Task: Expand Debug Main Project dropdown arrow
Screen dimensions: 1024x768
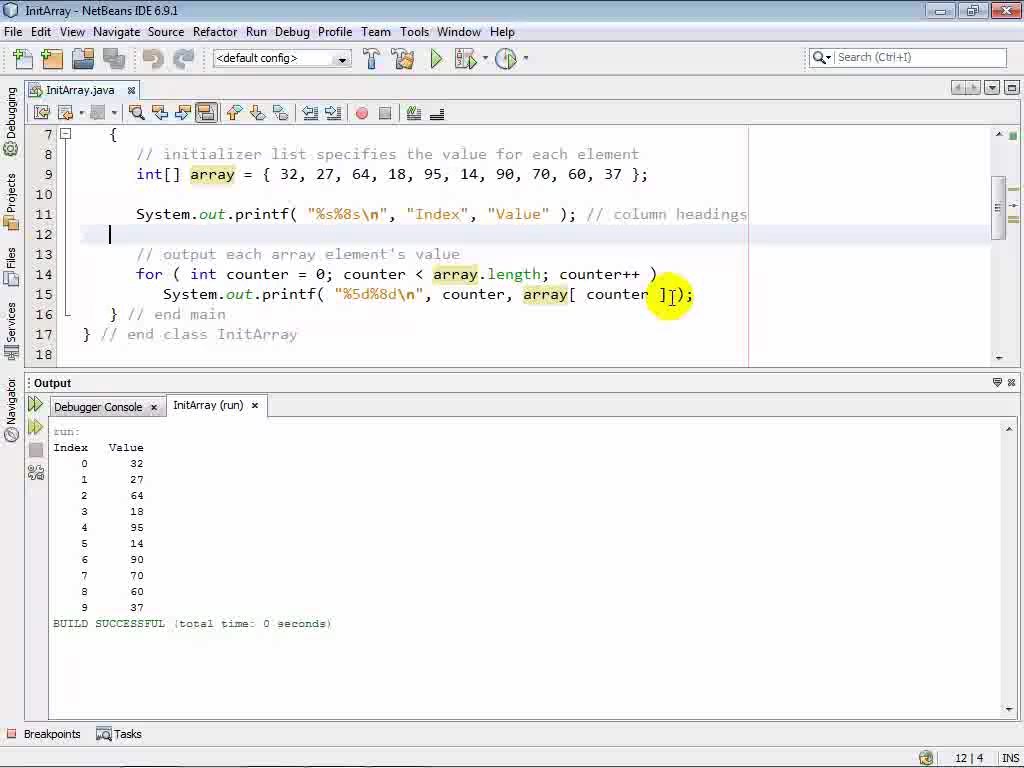Action: pos(485,59)
